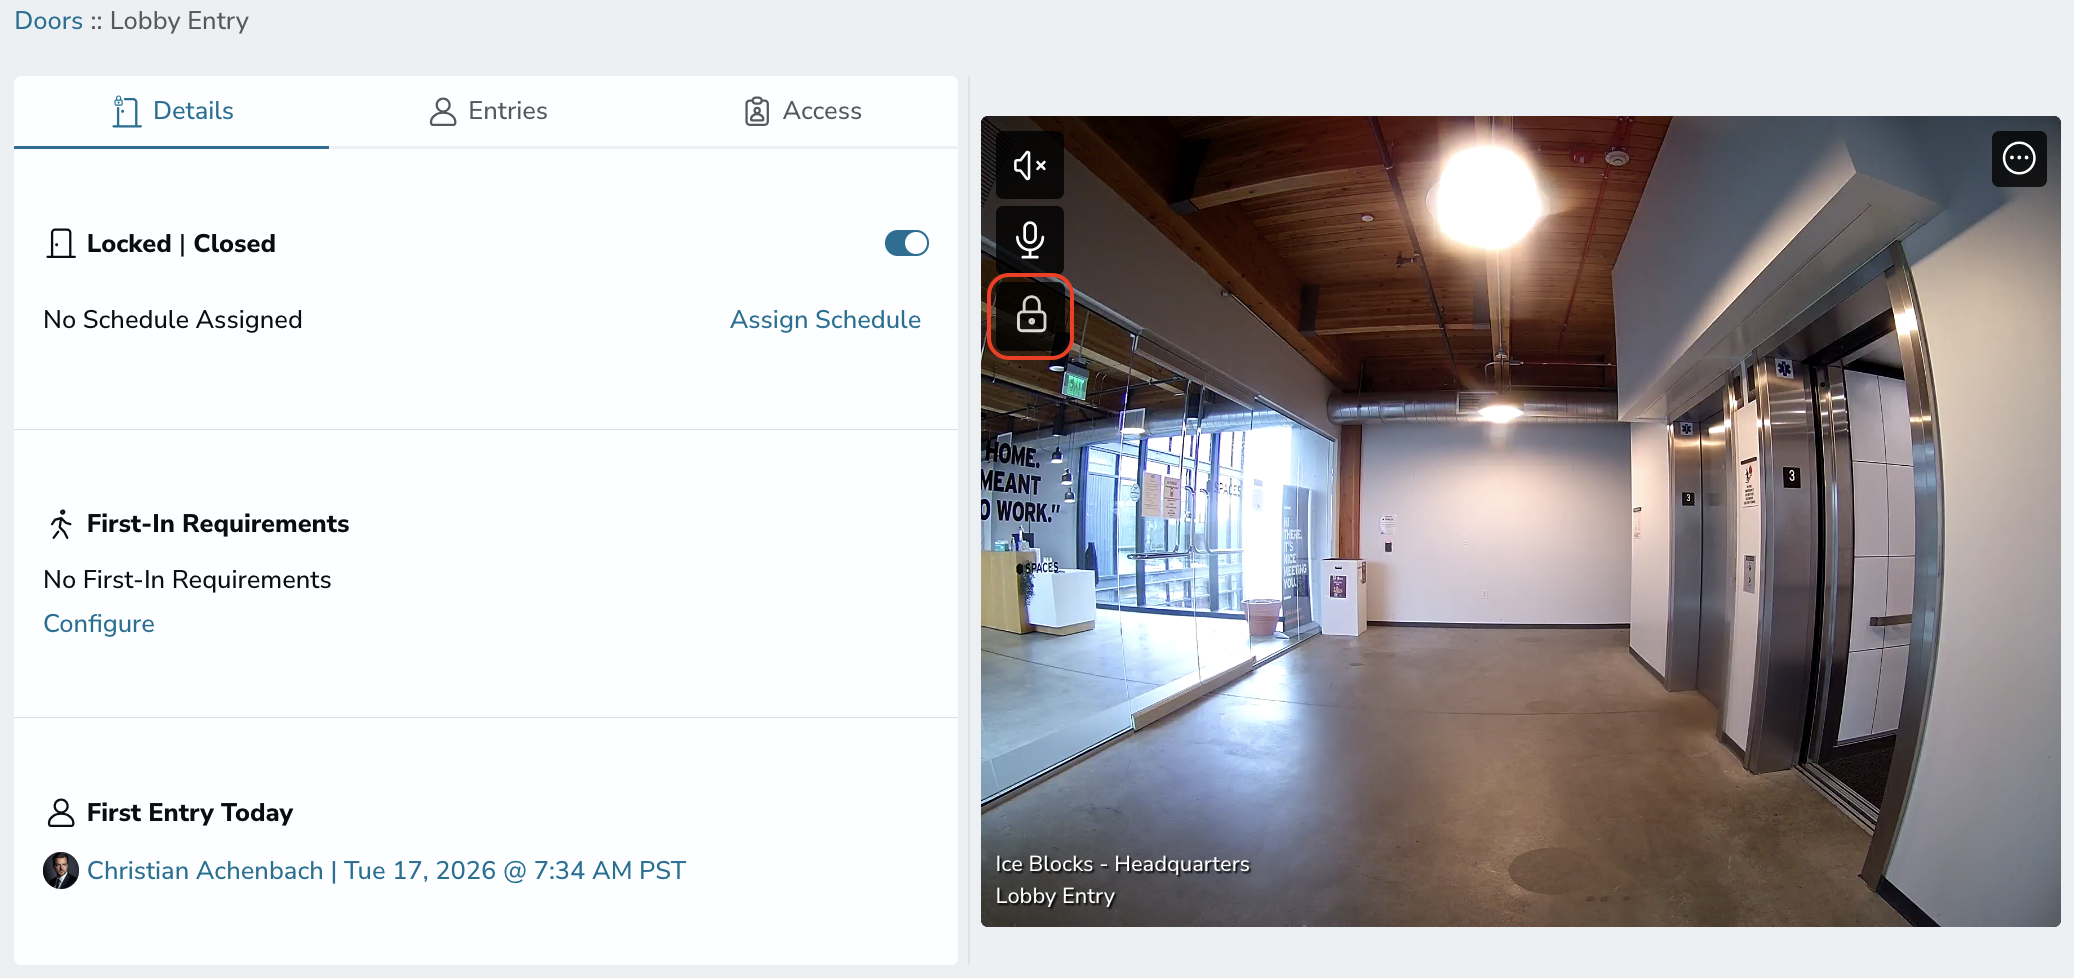The image size is (2074, 978).
Task: Click the person icon by First Entry Today
Action: [x=61, y=813]
